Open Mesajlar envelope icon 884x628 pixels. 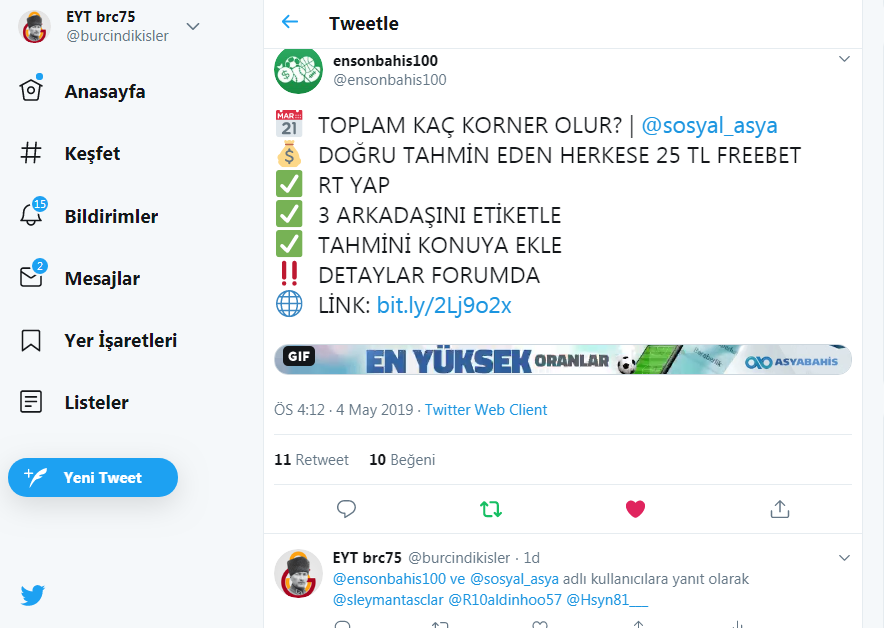point(33,275)
